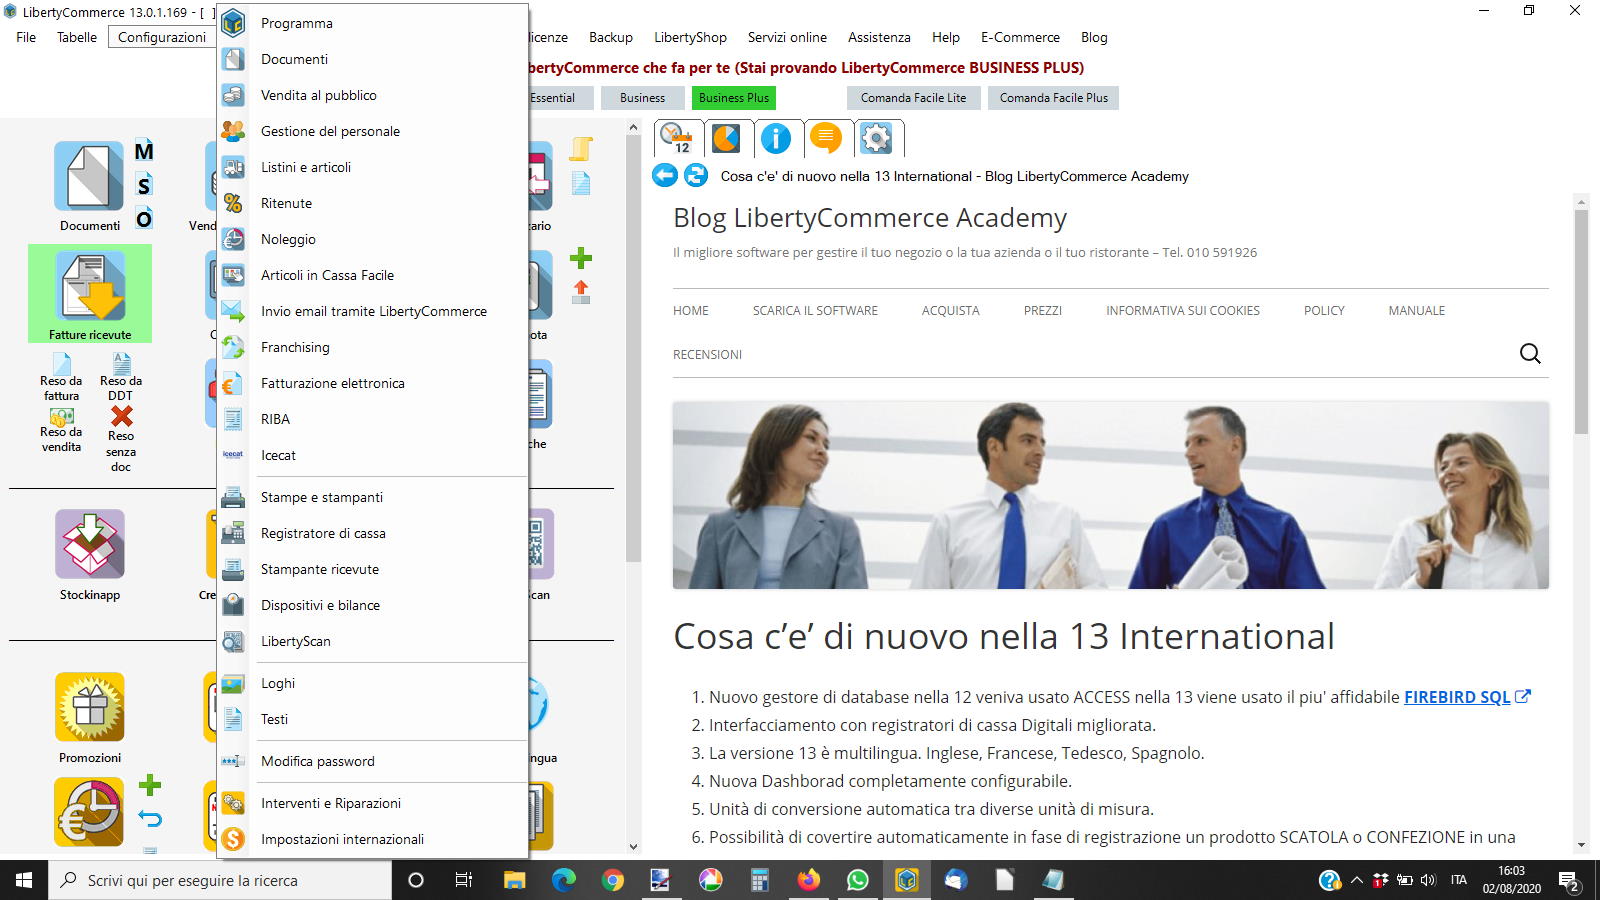Click the blue refresh browser button

[x=696, y=175]
